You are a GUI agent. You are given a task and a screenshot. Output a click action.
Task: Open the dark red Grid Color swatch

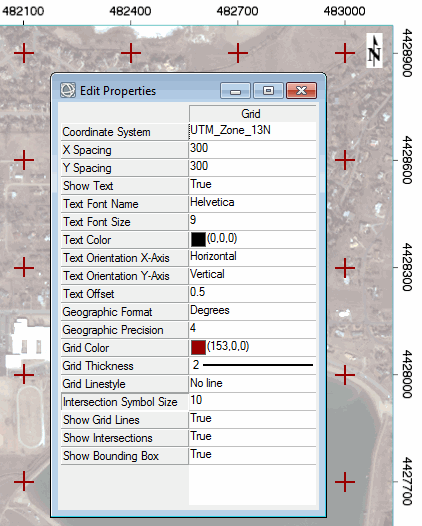(x=198, y=348)
